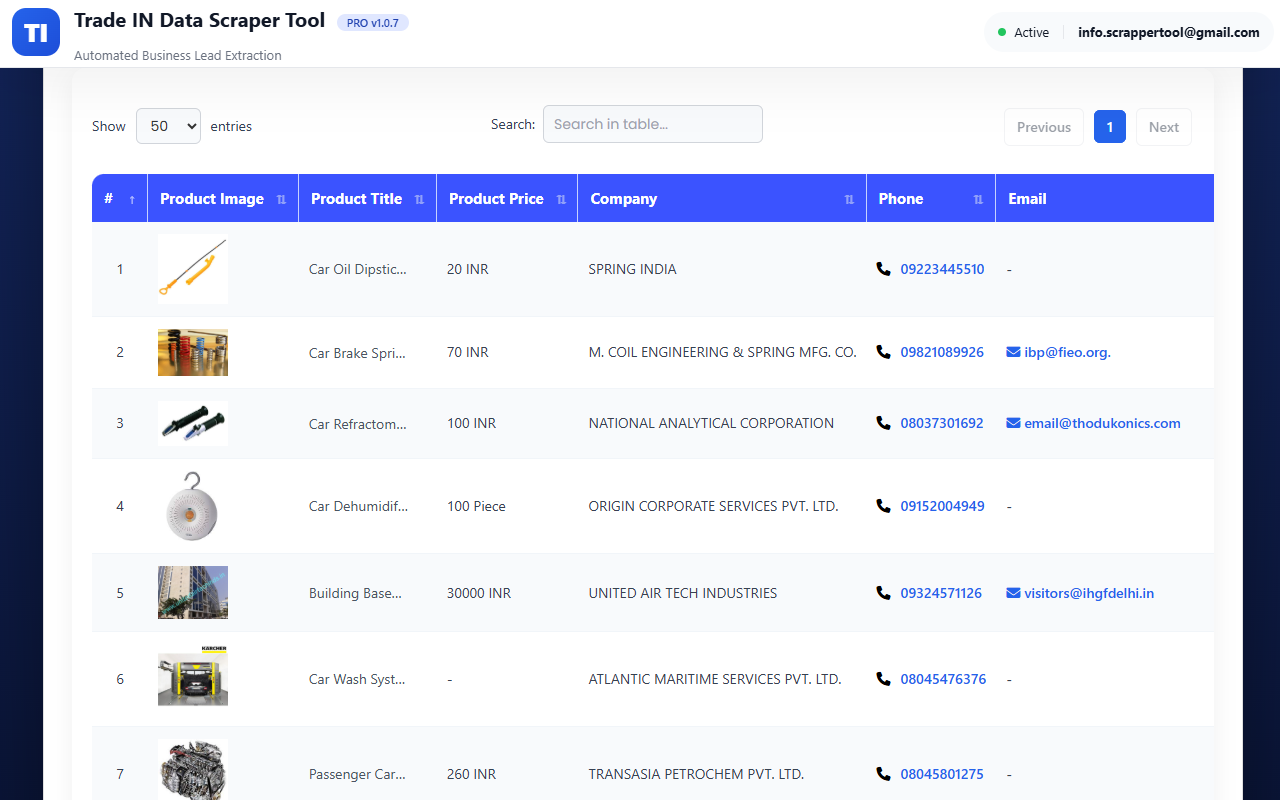Viewport: 1280px width, 800px height.
Task: Click envelope icon beside email@thodukonics.com
Action: [1013, 423]
